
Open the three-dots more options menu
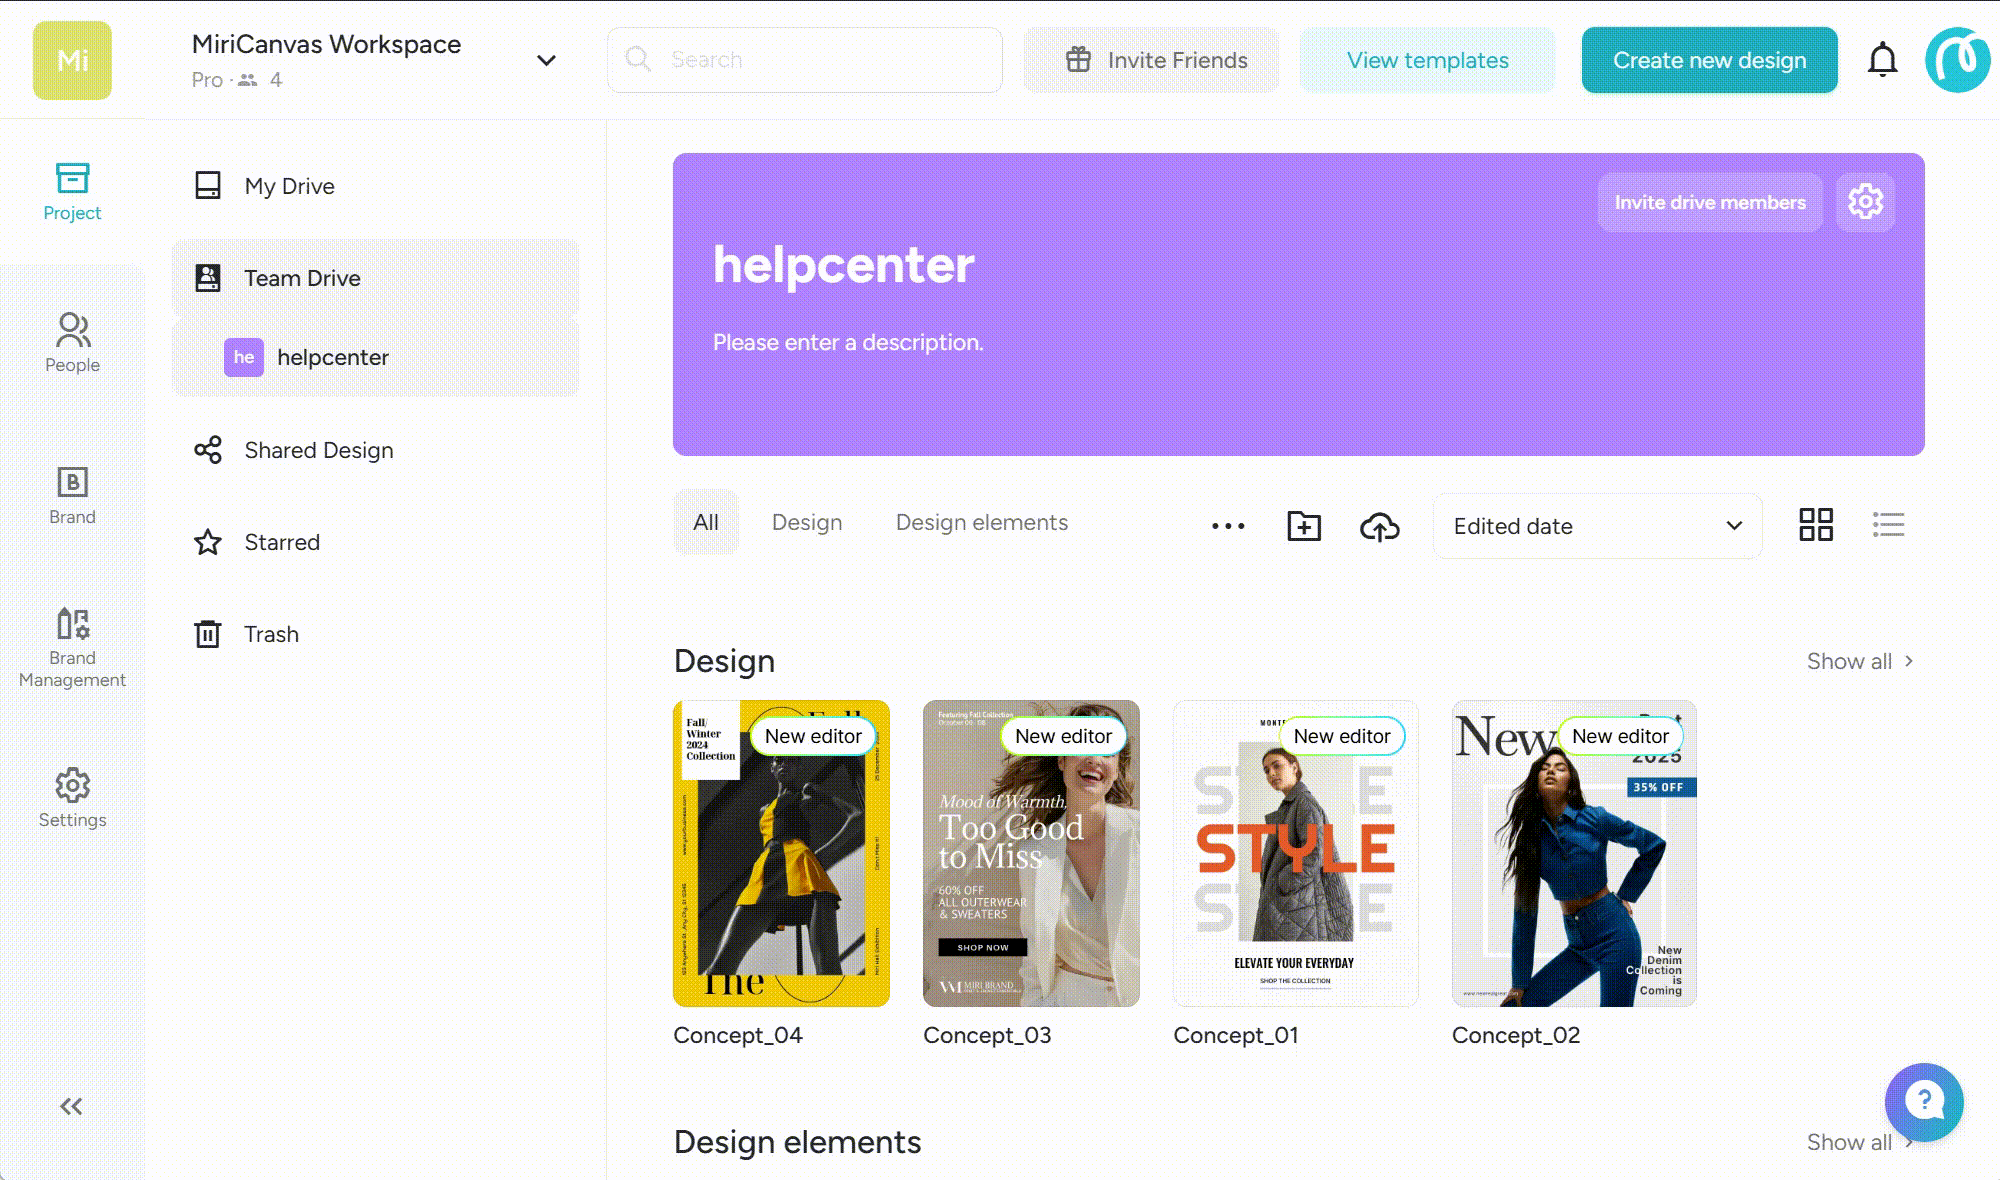point(1228,526)
